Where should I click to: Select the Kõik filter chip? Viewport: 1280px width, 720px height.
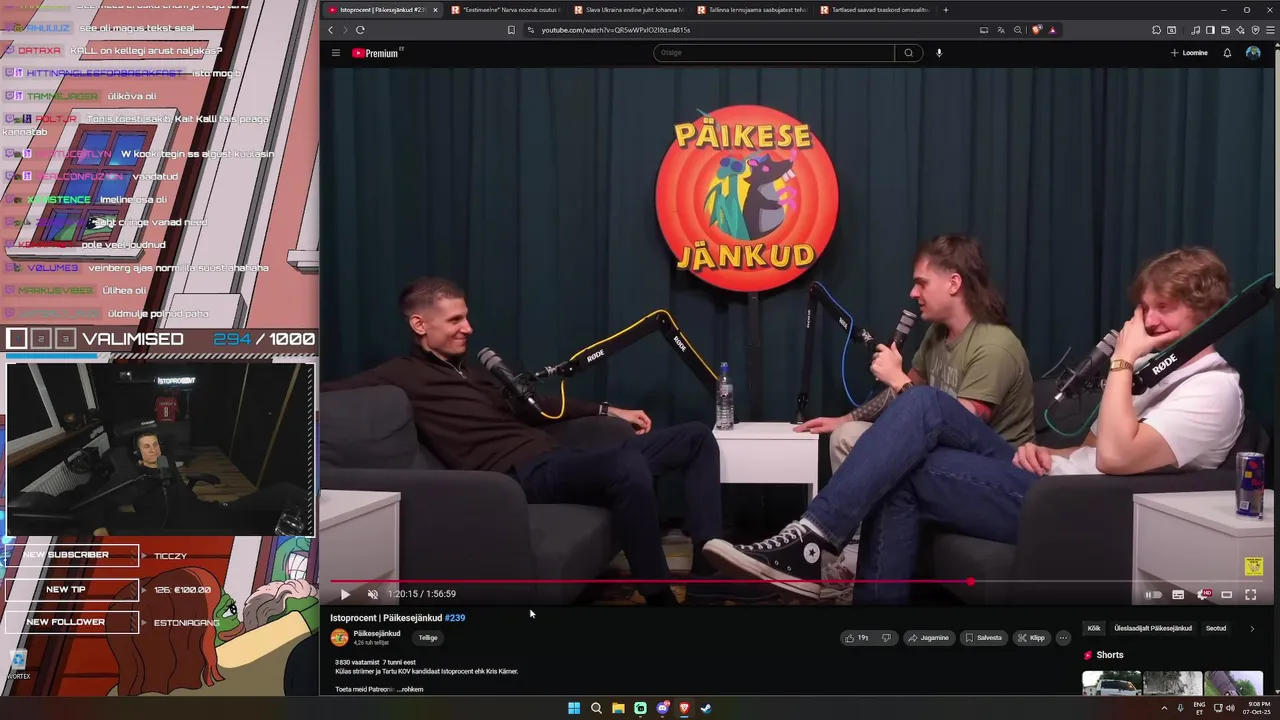[x=1094, y=628]
